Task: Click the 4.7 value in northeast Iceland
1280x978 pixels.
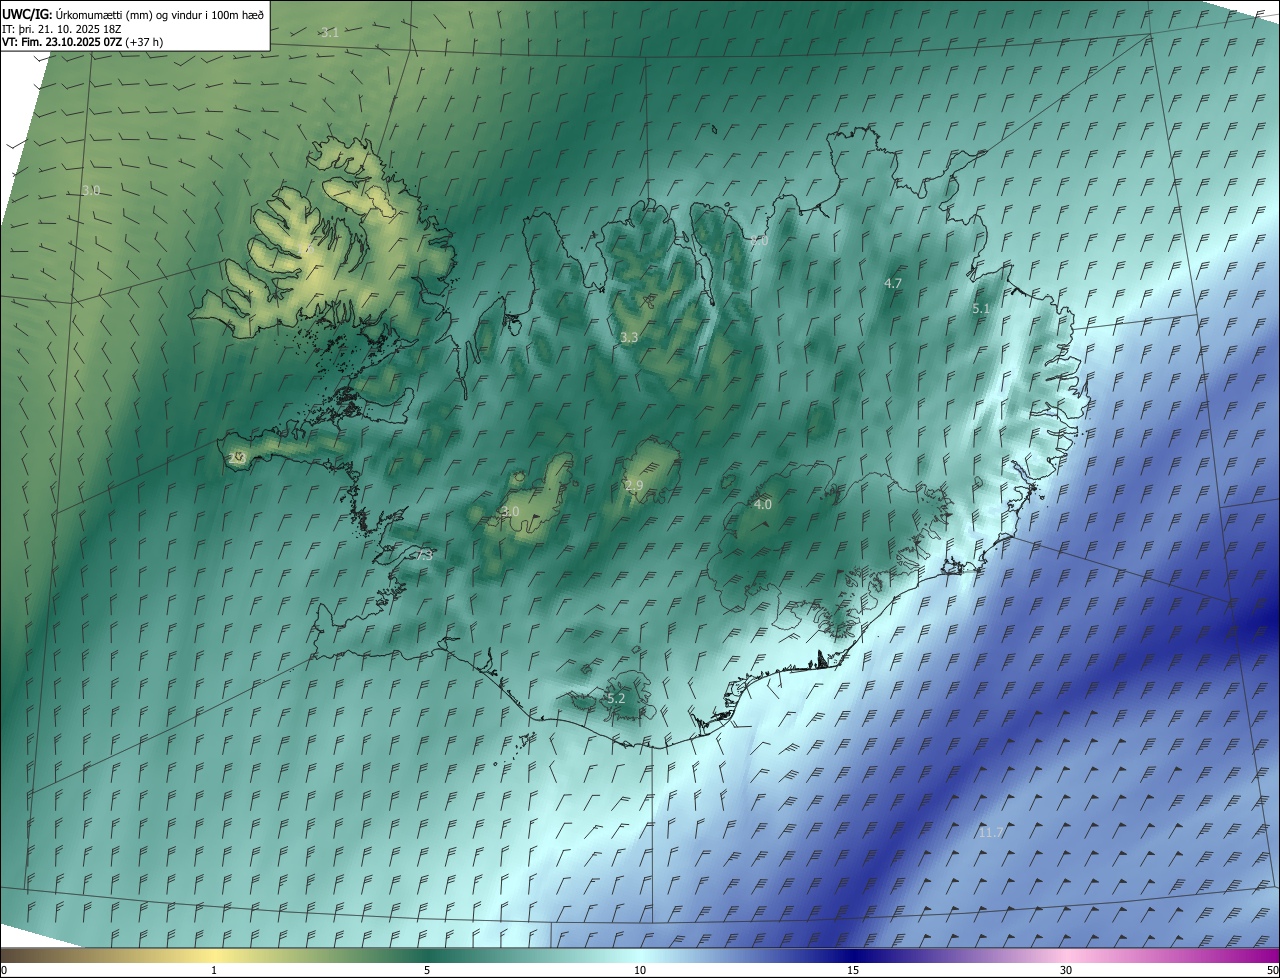Action: coord(893,284)
